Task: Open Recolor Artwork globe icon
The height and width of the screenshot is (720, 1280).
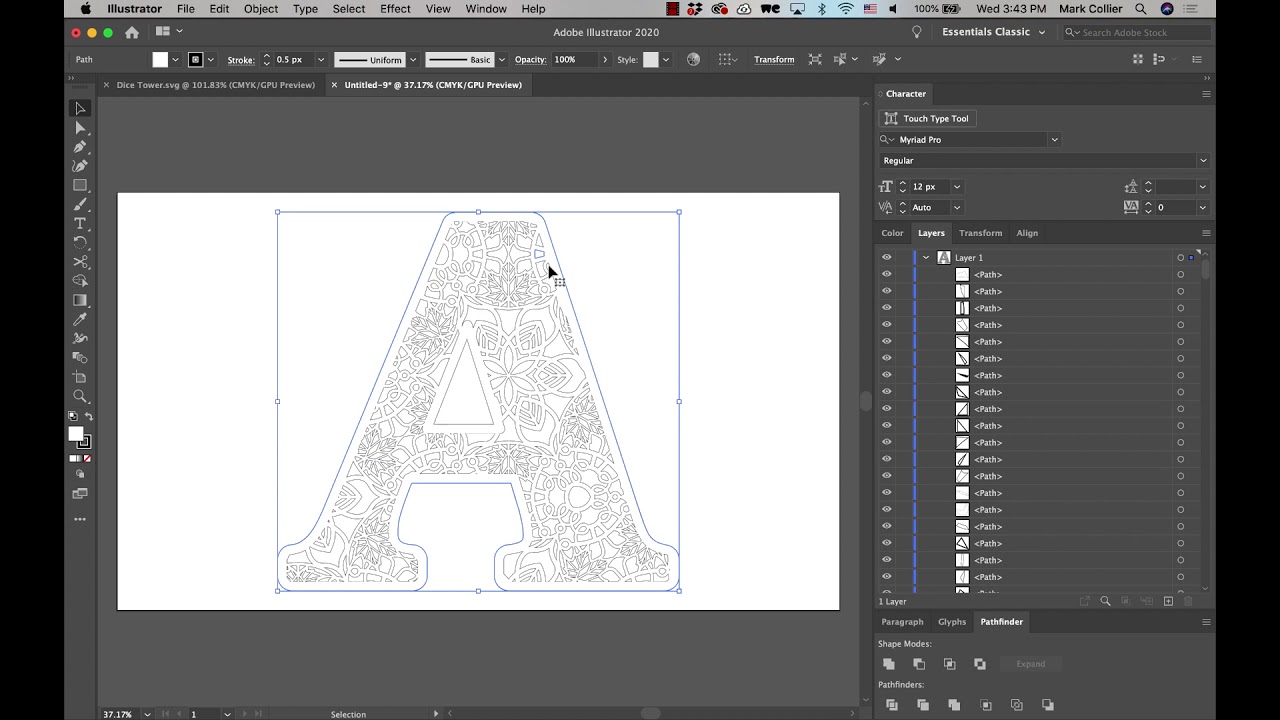Action: (693, 59)
